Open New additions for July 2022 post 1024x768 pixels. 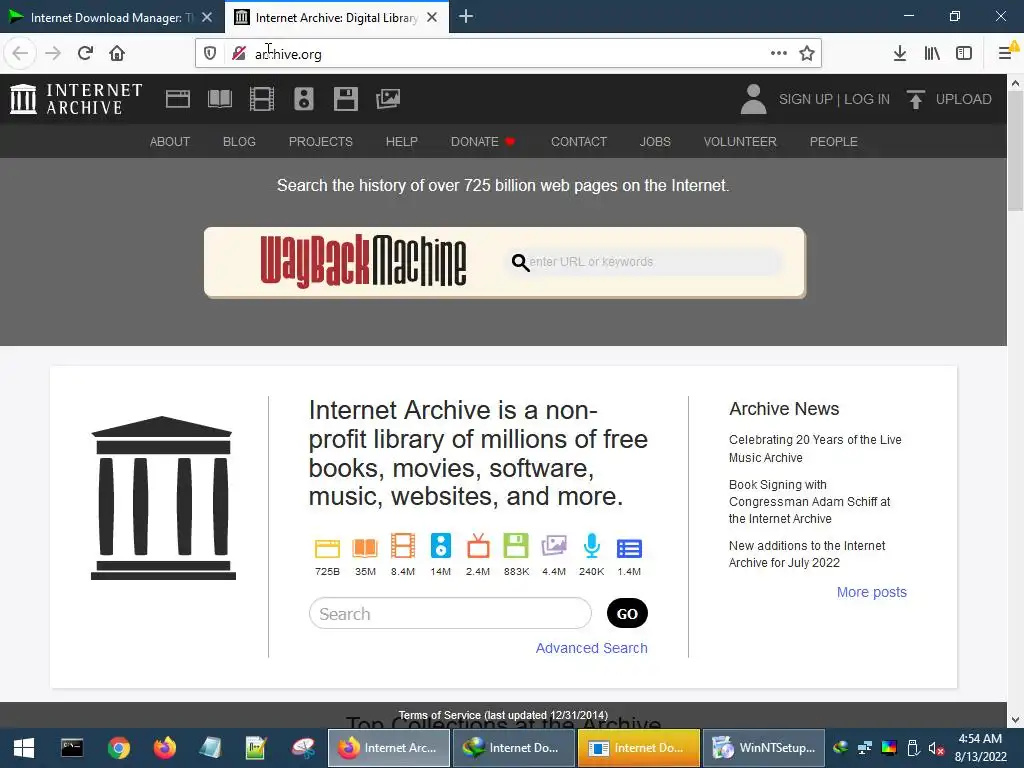(x=807, y=554)
